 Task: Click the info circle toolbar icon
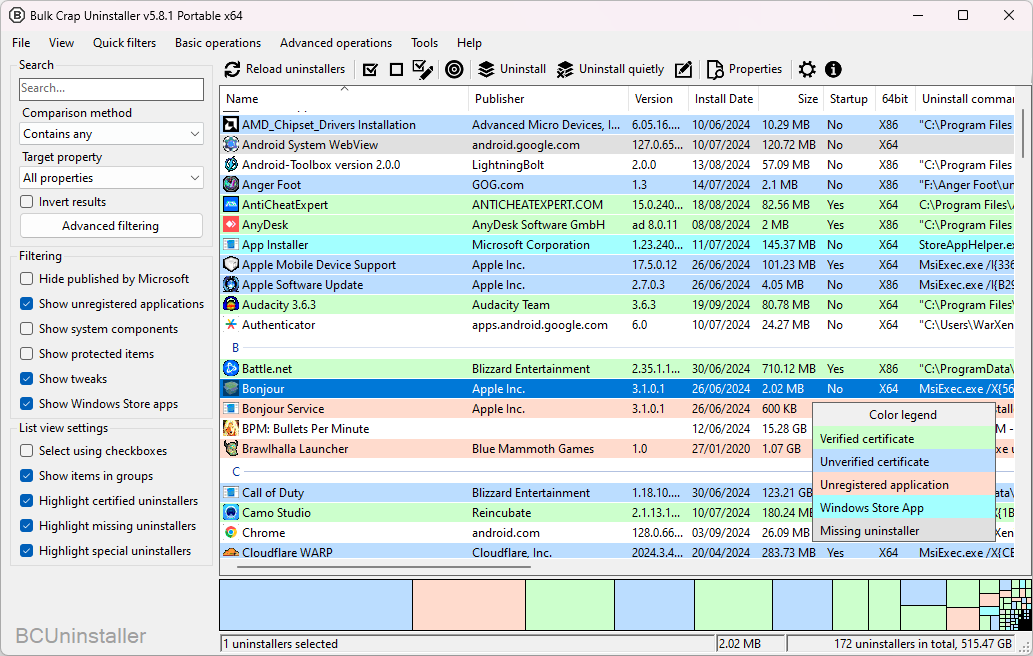pyautogui.click(x=833, y=69)
